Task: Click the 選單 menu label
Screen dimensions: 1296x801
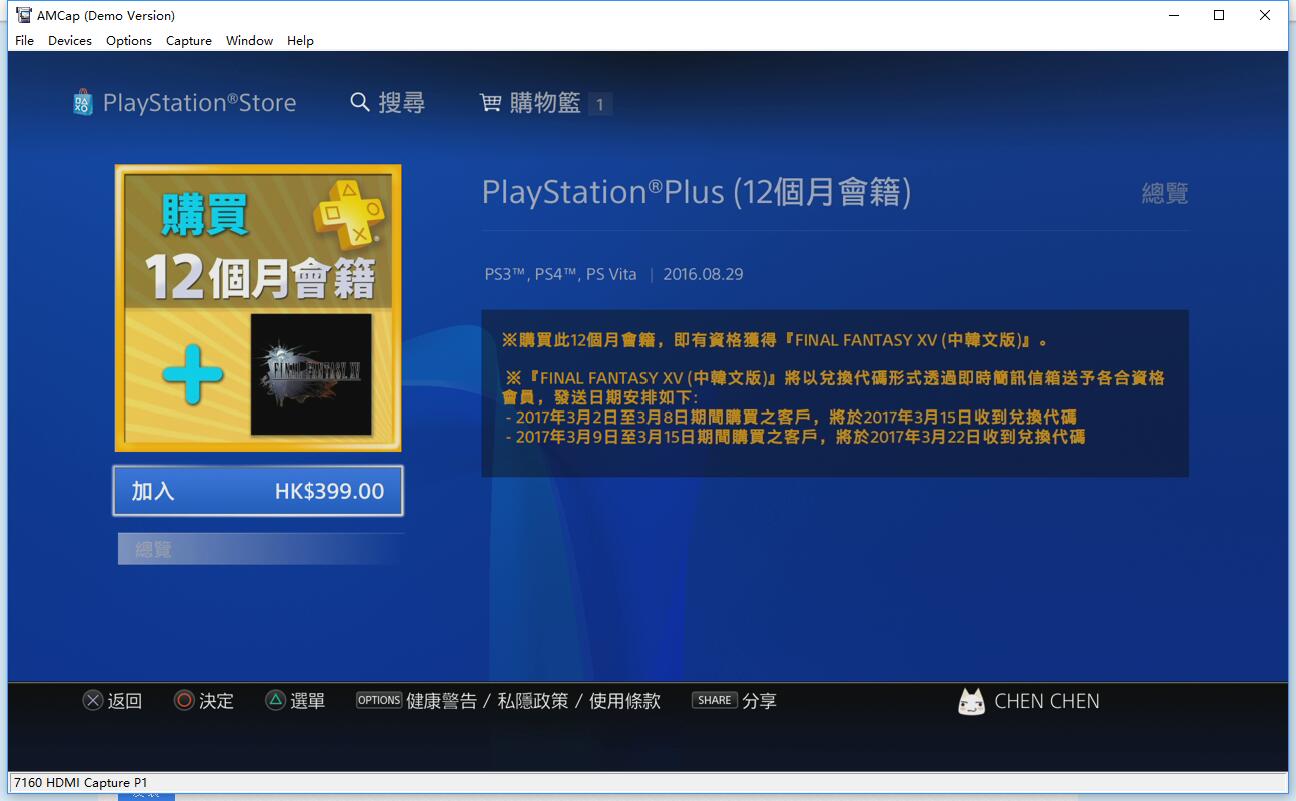Action: pos(307,701)
